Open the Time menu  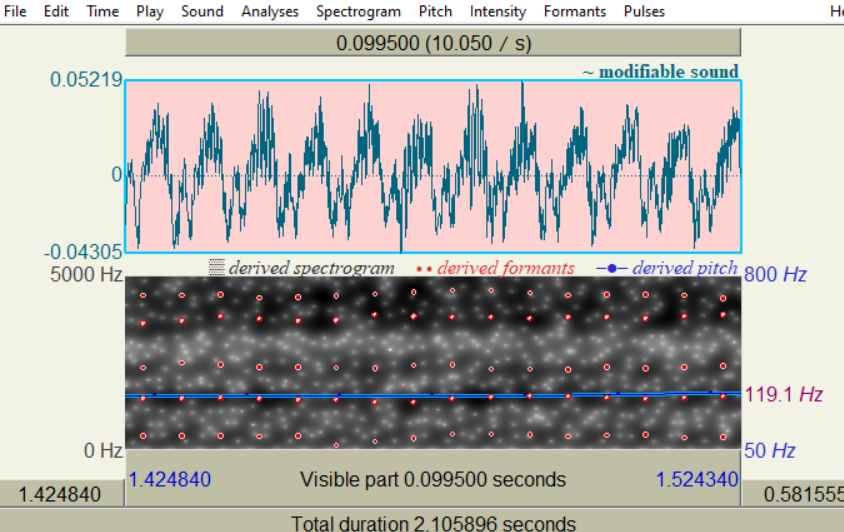[x=102, y=11]
